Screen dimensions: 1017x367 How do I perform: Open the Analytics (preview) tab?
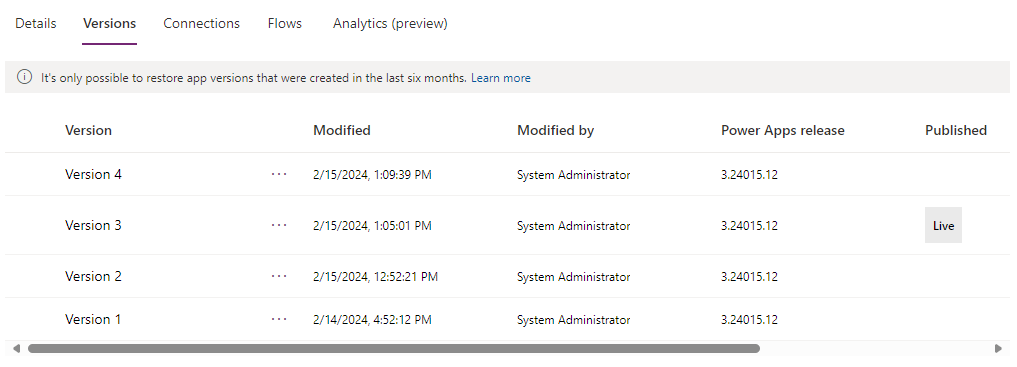[390, 23]
